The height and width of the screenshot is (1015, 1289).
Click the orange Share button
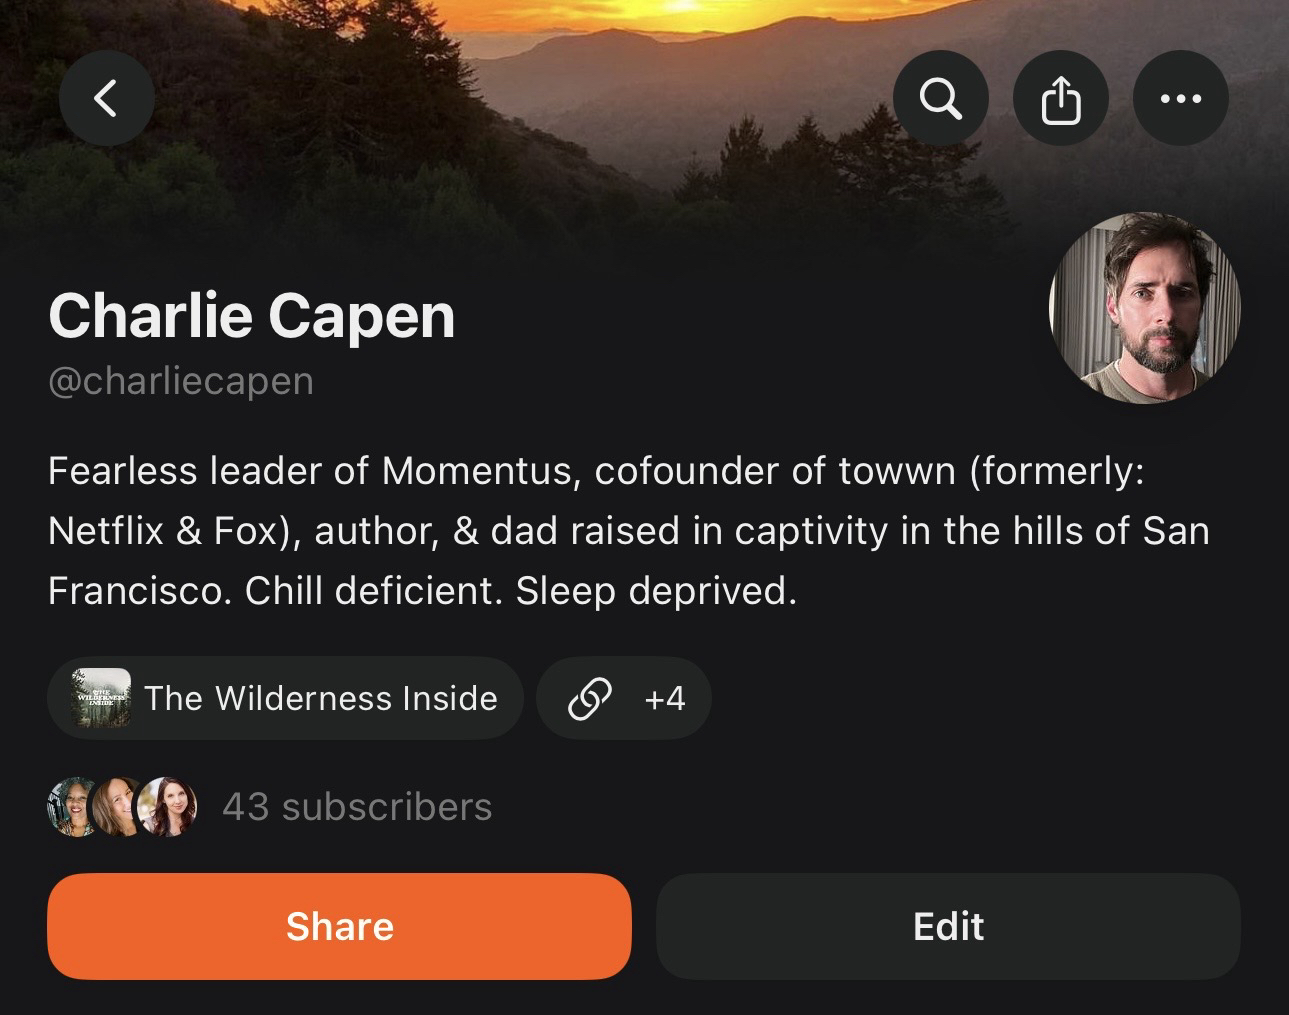[339, 926]
